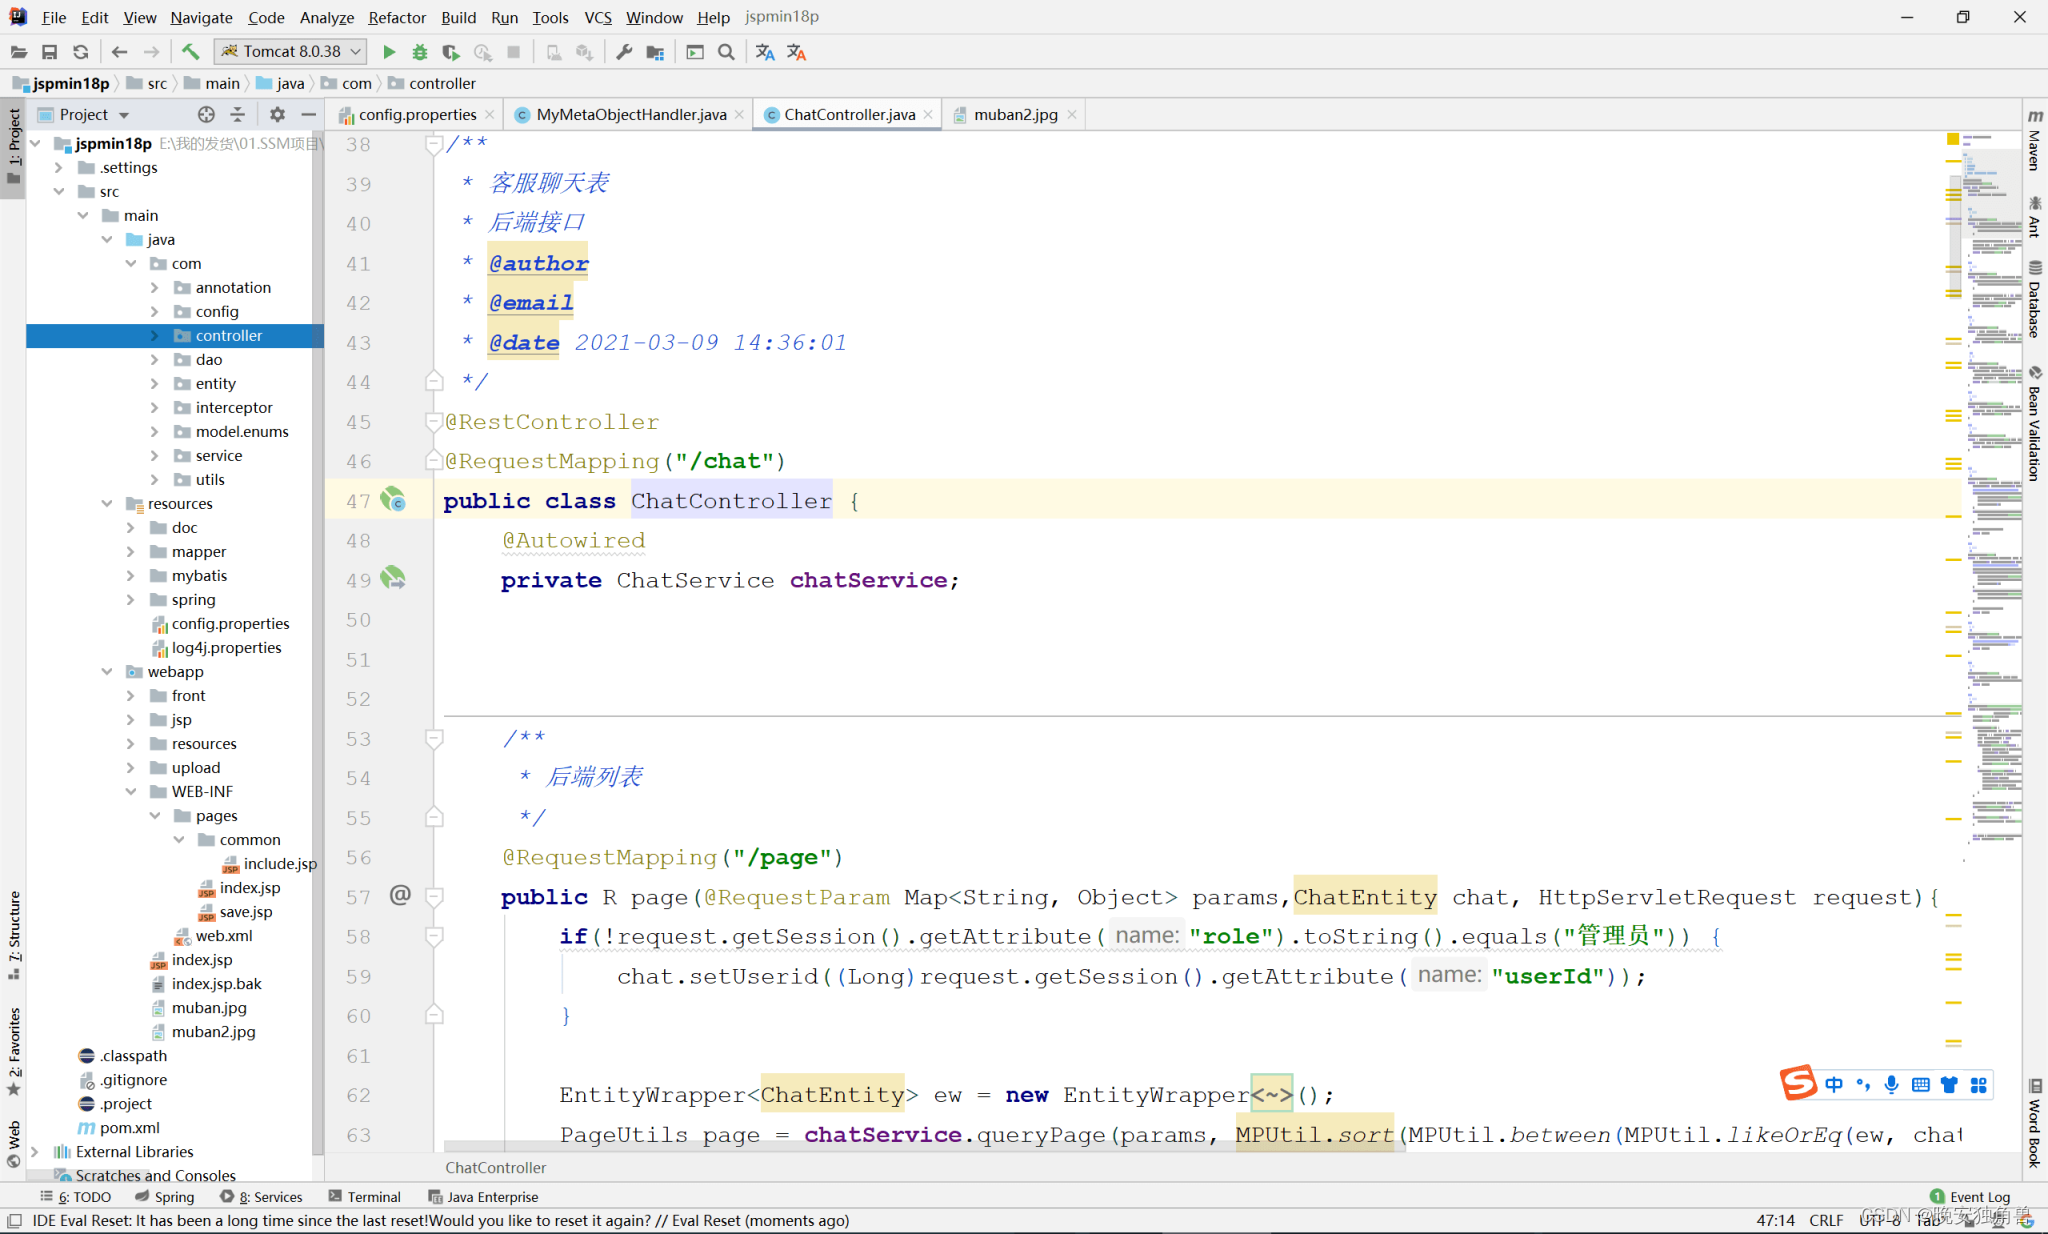Build the project with the hammer icon
The width and height of the screenshot is (2048, 1234).
pyautogui.click(x=190, y=51)
